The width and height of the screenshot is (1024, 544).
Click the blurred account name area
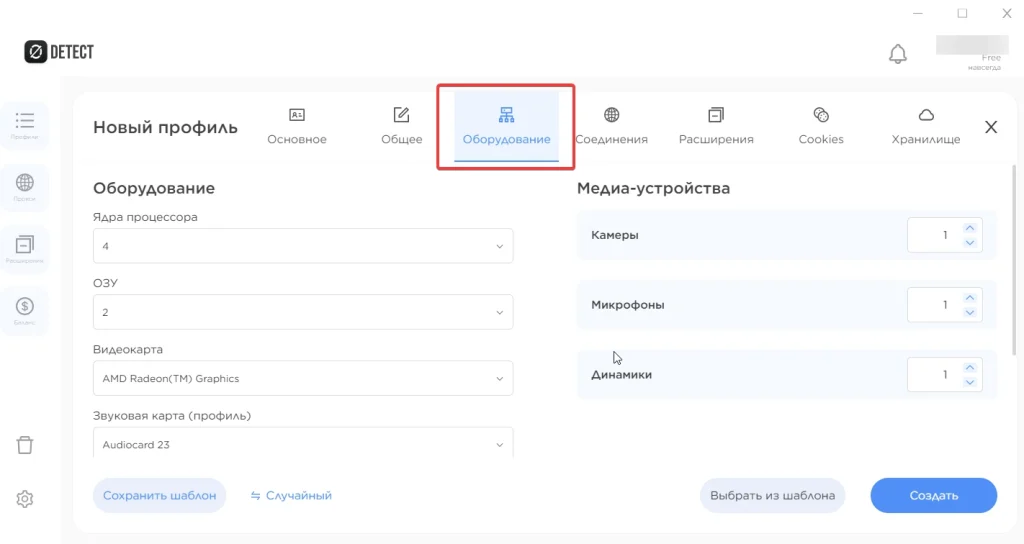(x=972, y=44)
